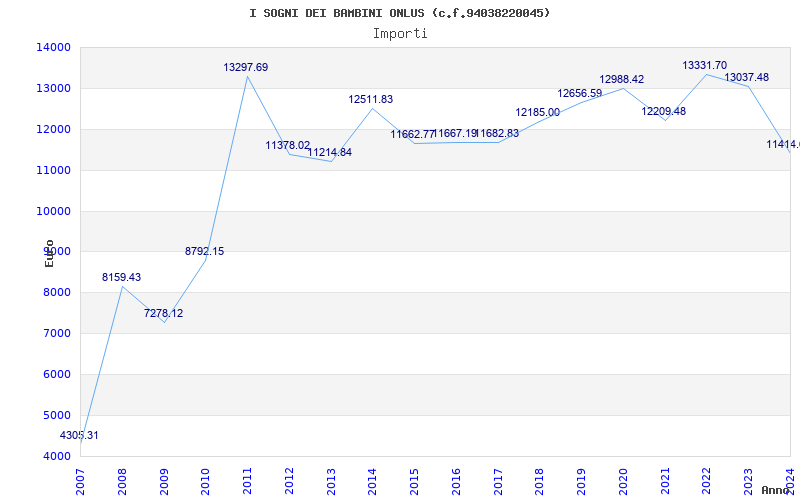Click the 8159.43 data point label
The height and width of the screenshot is (500, 800).
click(121, 277)
